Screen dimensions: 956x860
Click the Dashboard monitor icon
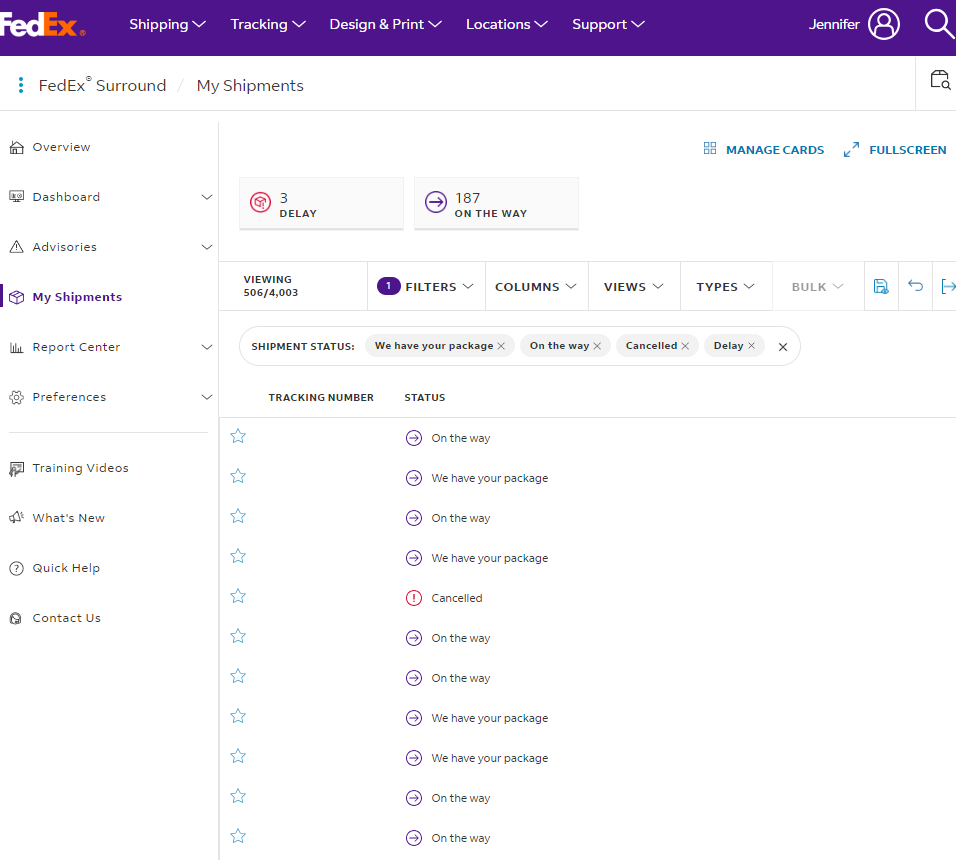point(16,196)
